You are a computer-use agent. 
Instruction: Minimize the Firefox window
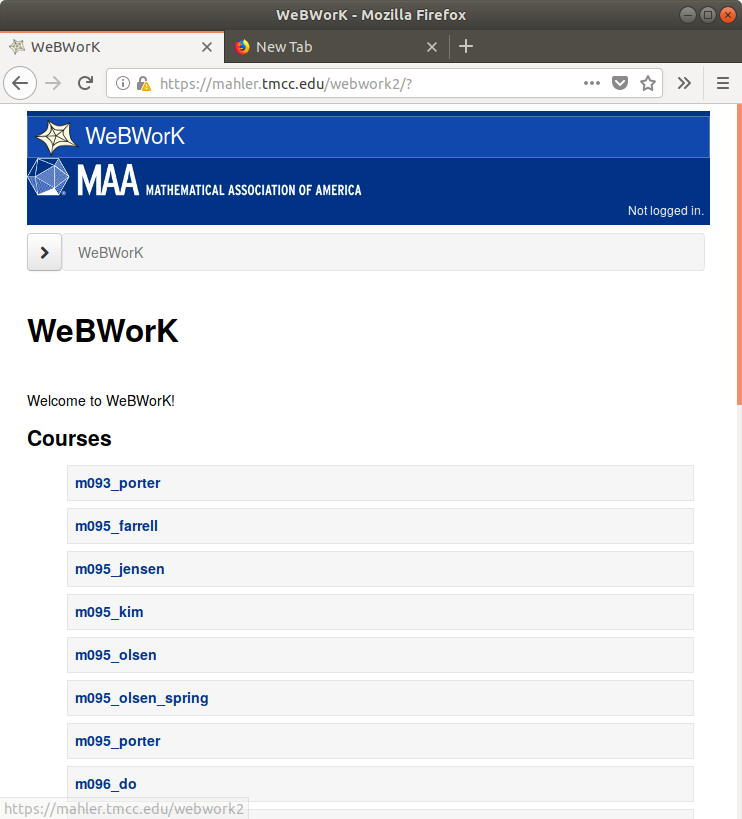point(688,15)
